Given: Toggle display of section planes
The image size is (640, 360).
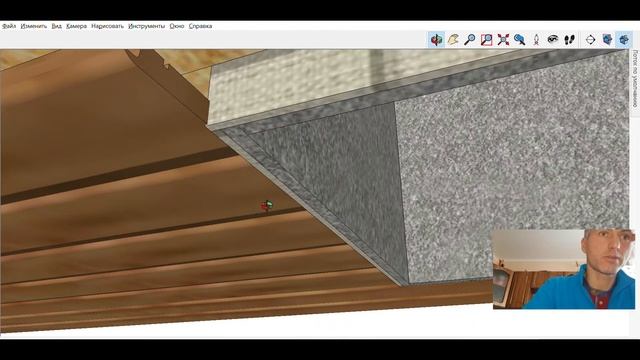Looking at the screenshot, I should tap(607, 40).
